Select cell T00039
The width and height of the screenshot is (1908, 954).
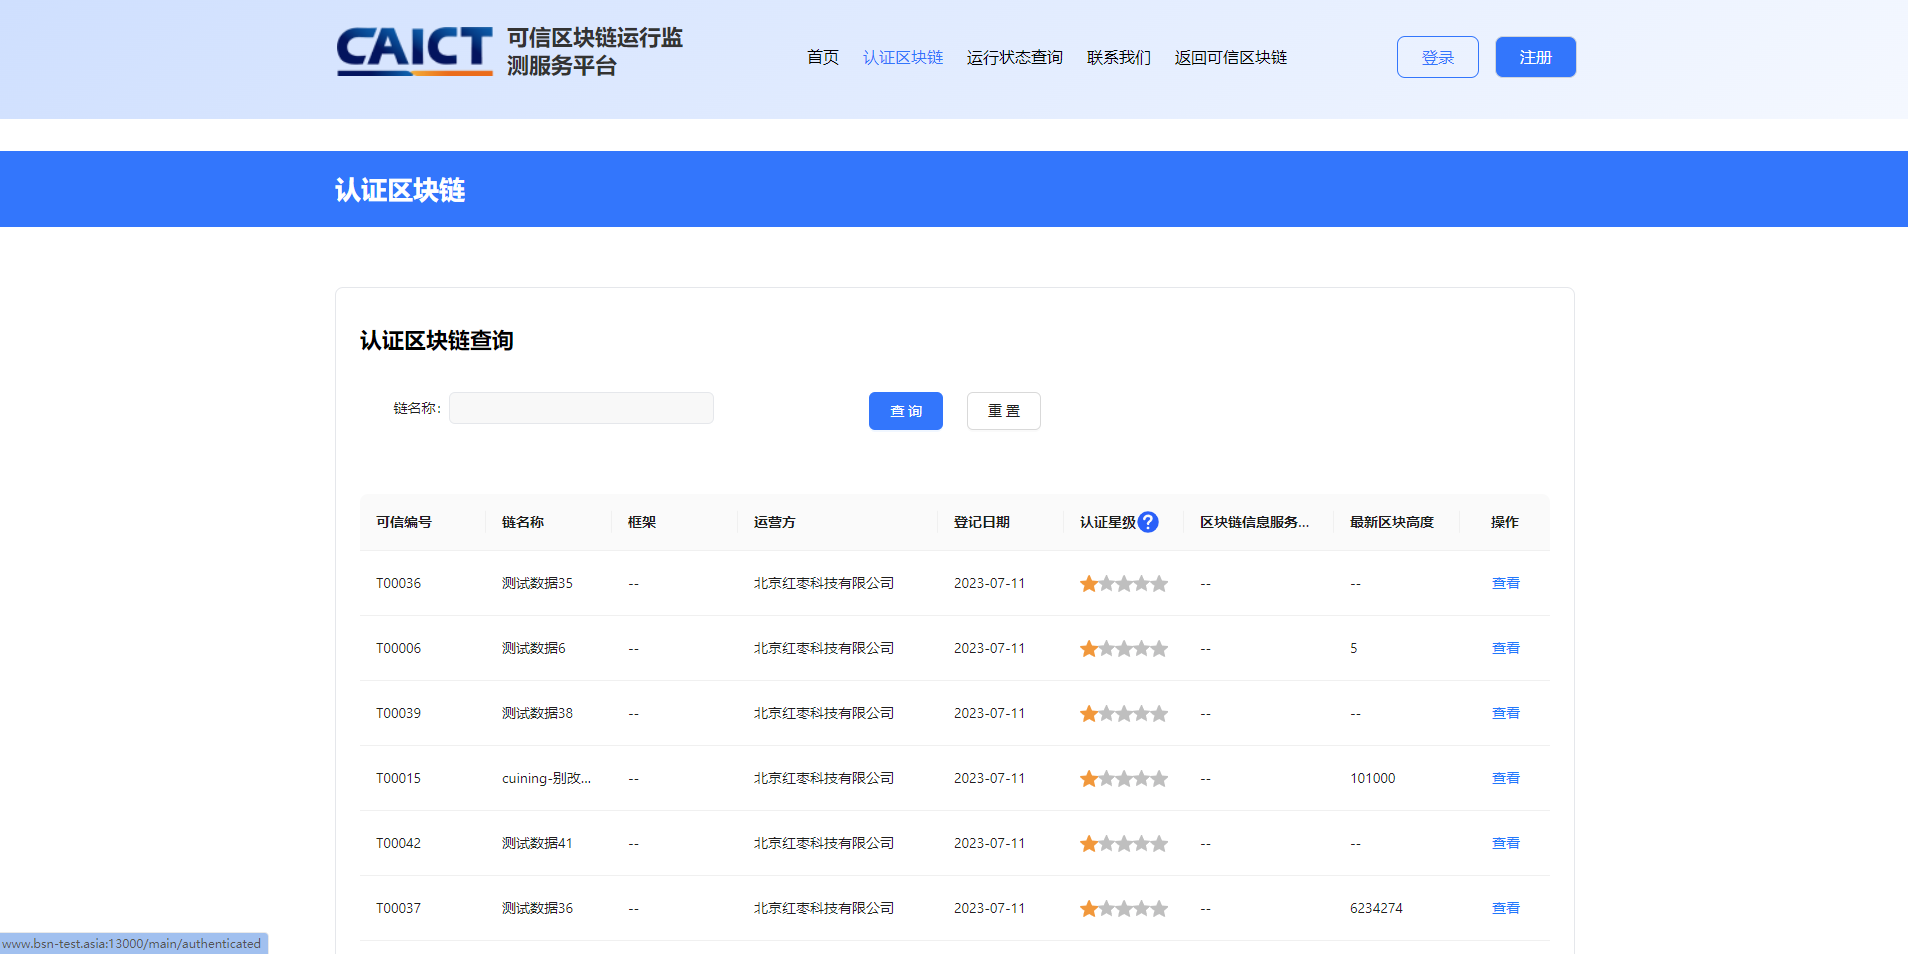pos(398,713)
